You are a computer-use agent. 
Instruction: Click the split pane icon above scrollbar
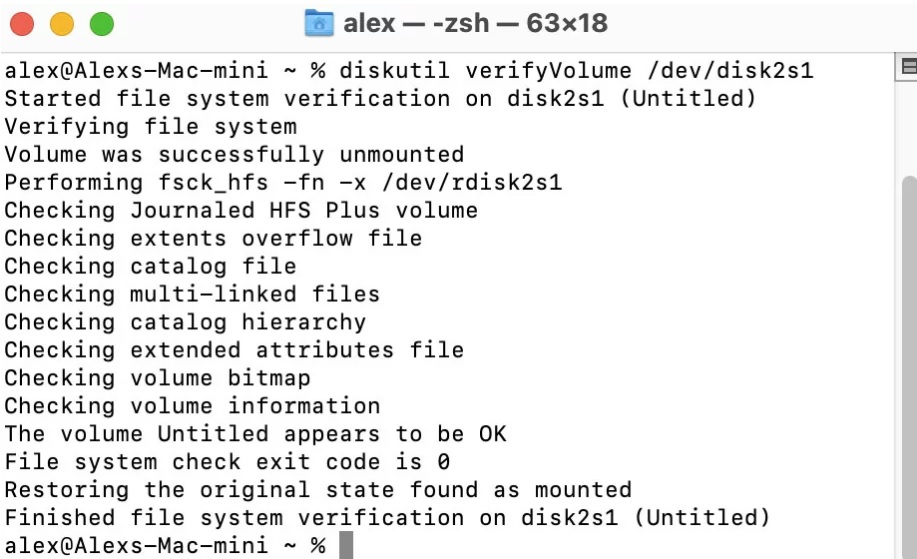(x=909, y=67)
